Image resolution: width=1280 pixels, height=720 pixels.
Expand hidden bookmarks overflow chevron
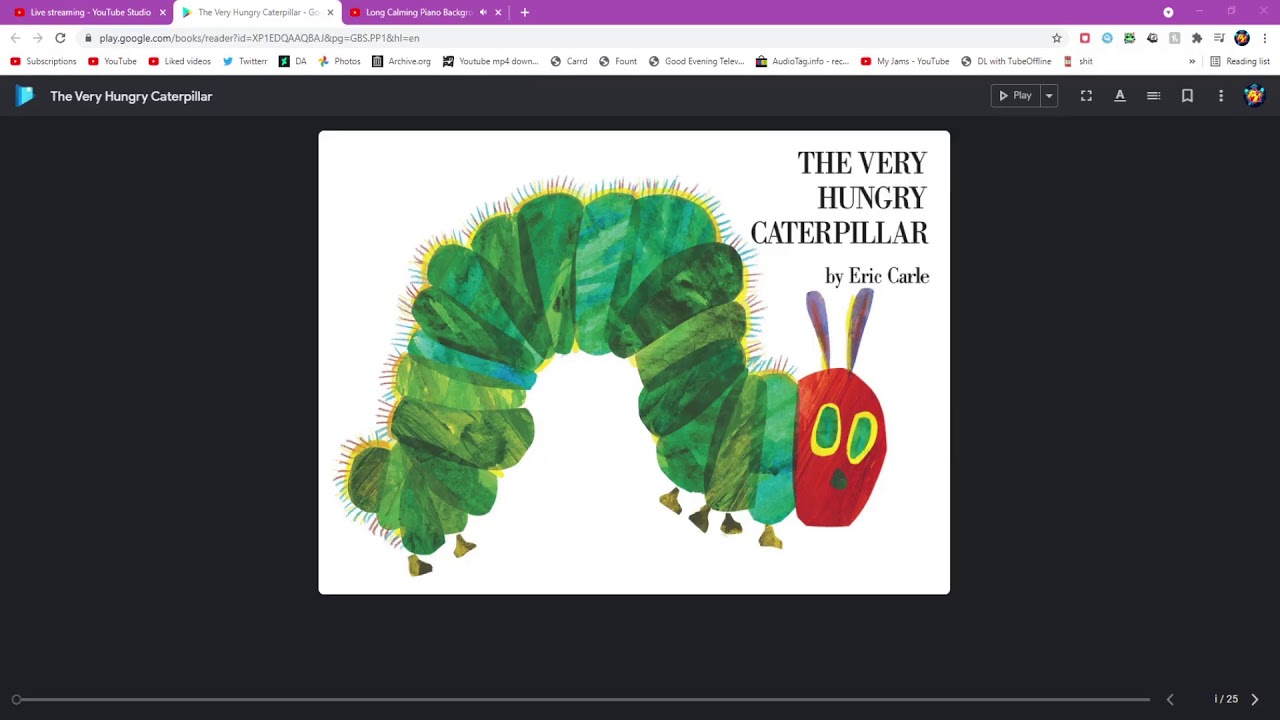click(1192, 61)
